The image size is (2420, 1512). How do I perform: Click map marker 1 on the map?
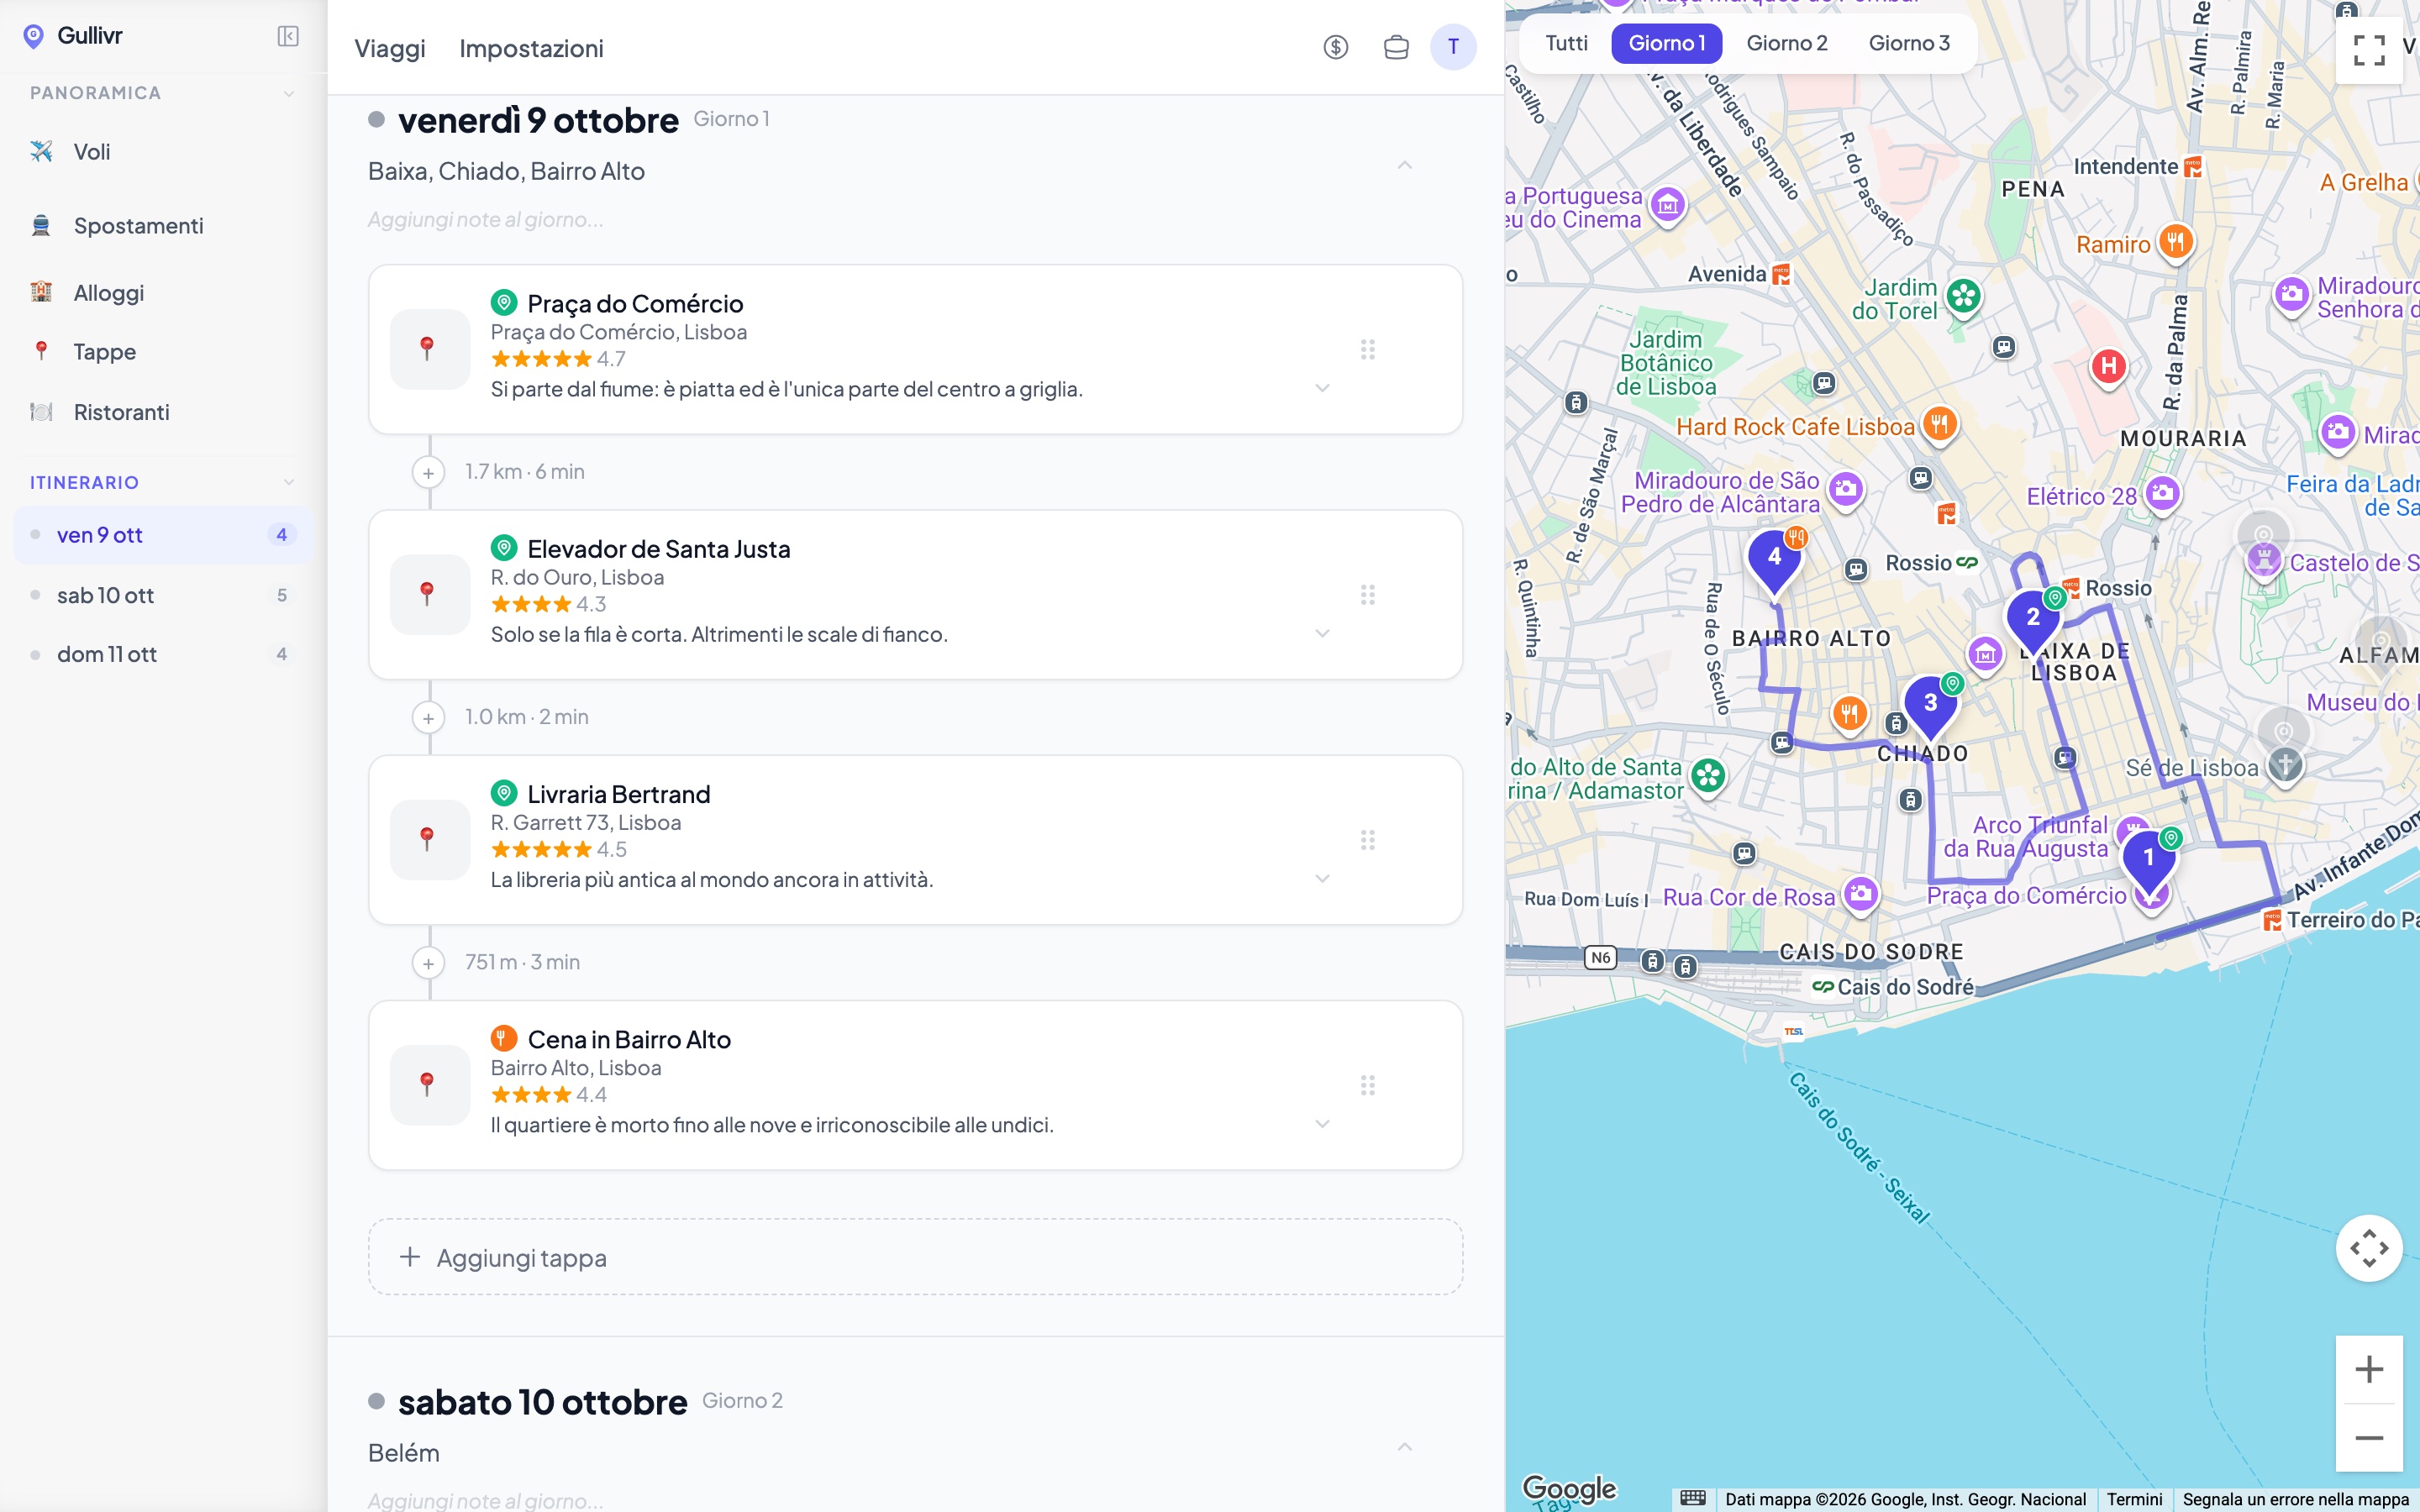pyautogui.click(x=2148, y=860)
